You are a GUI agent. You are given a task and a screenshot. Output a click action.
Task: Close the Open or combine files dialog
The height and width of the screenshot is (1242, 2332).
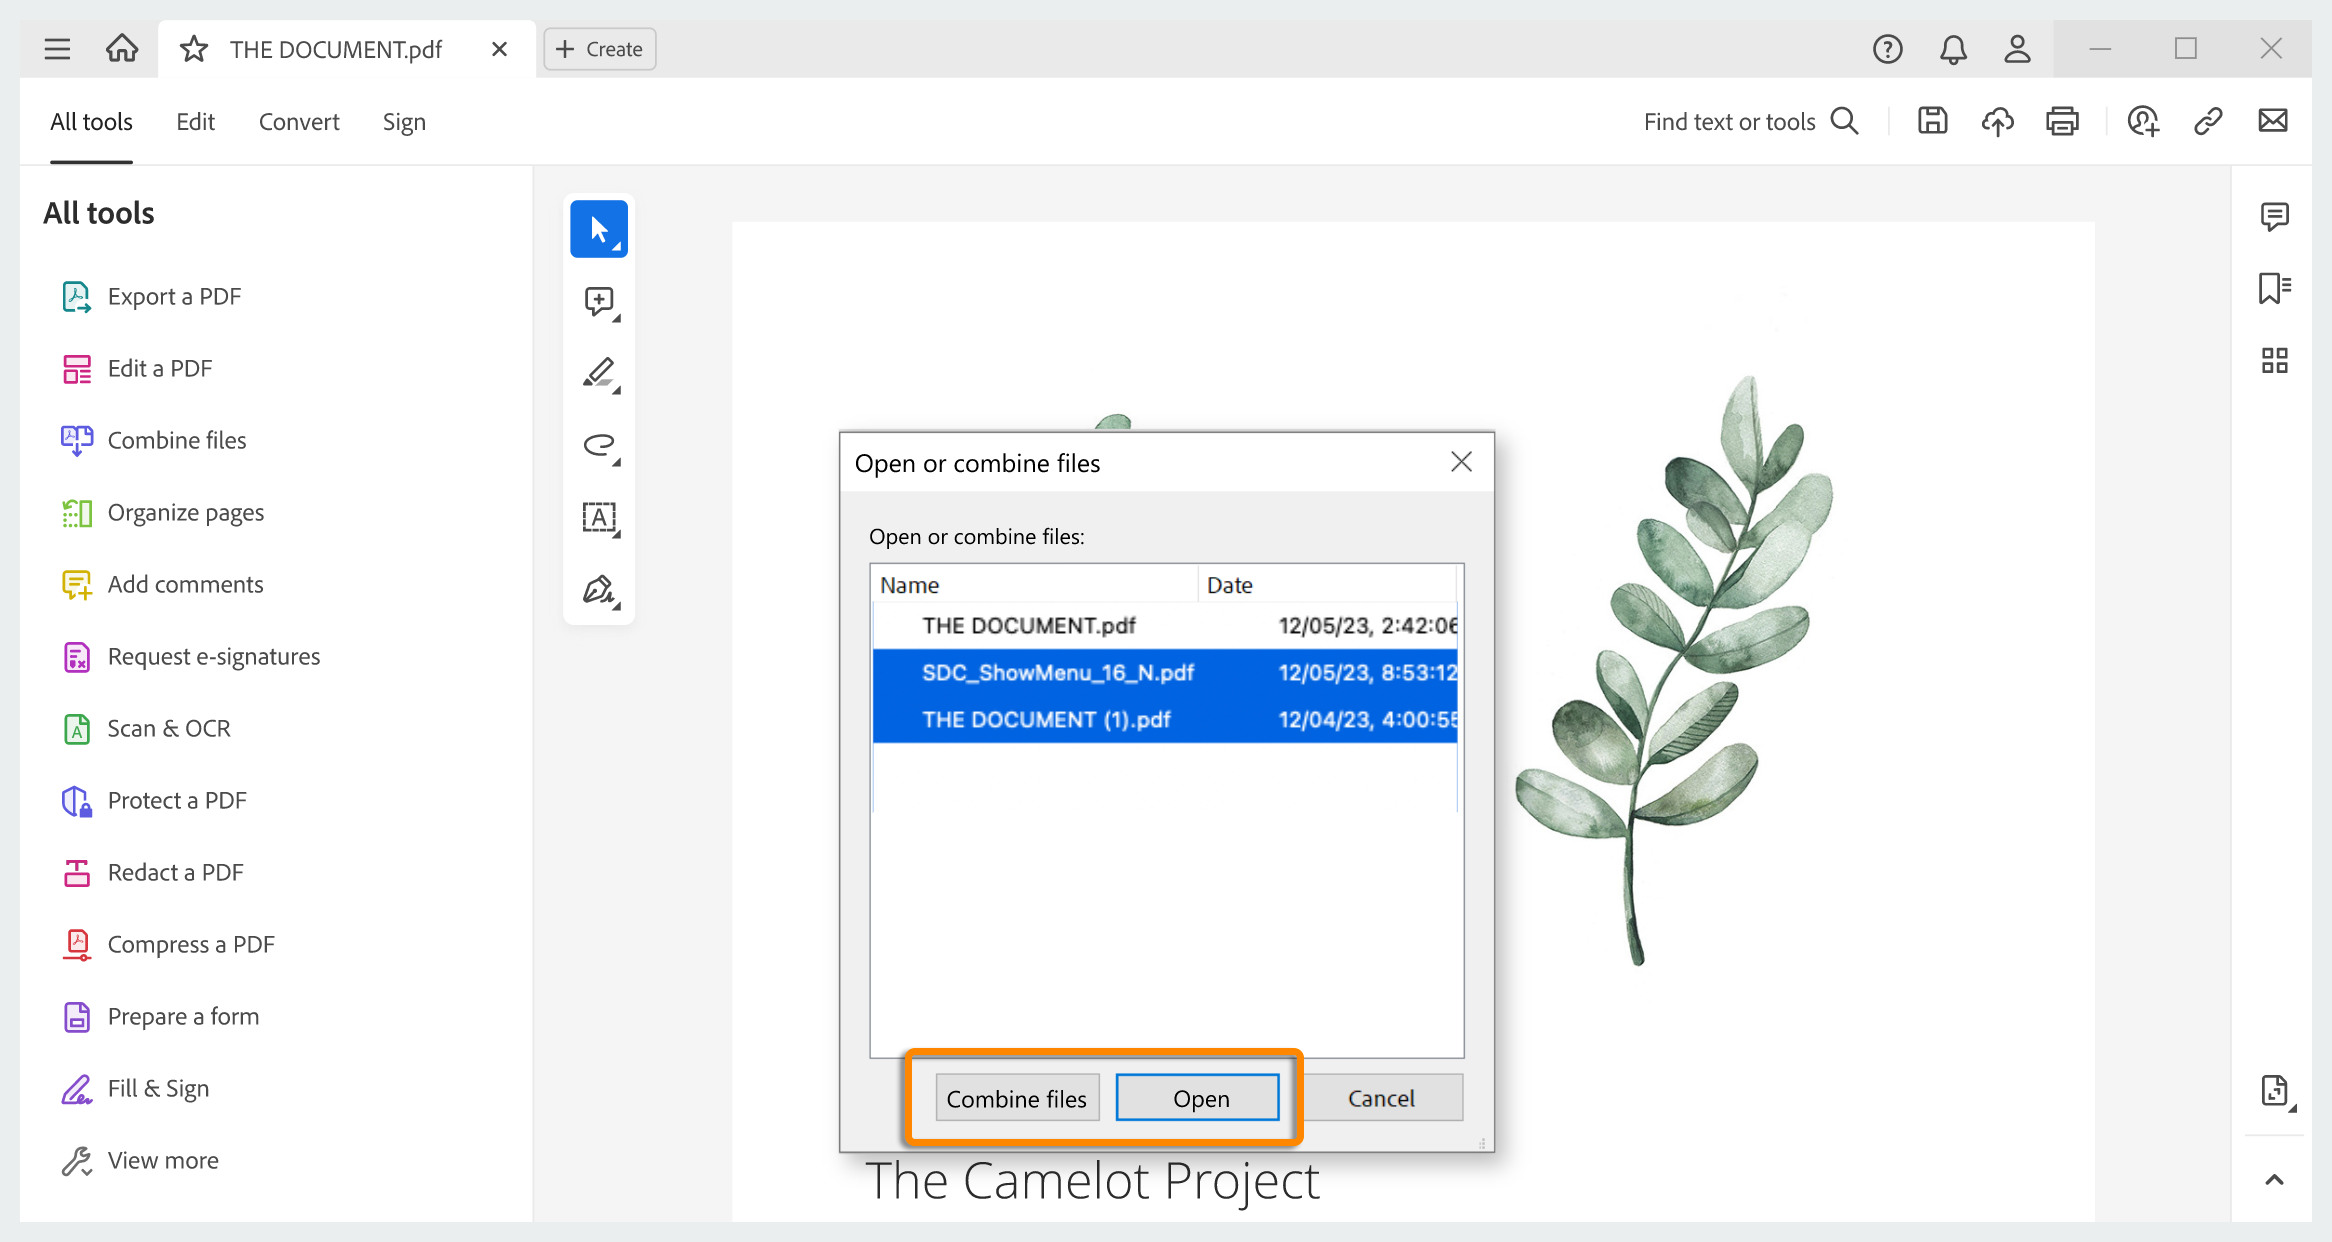(1461, 462)
